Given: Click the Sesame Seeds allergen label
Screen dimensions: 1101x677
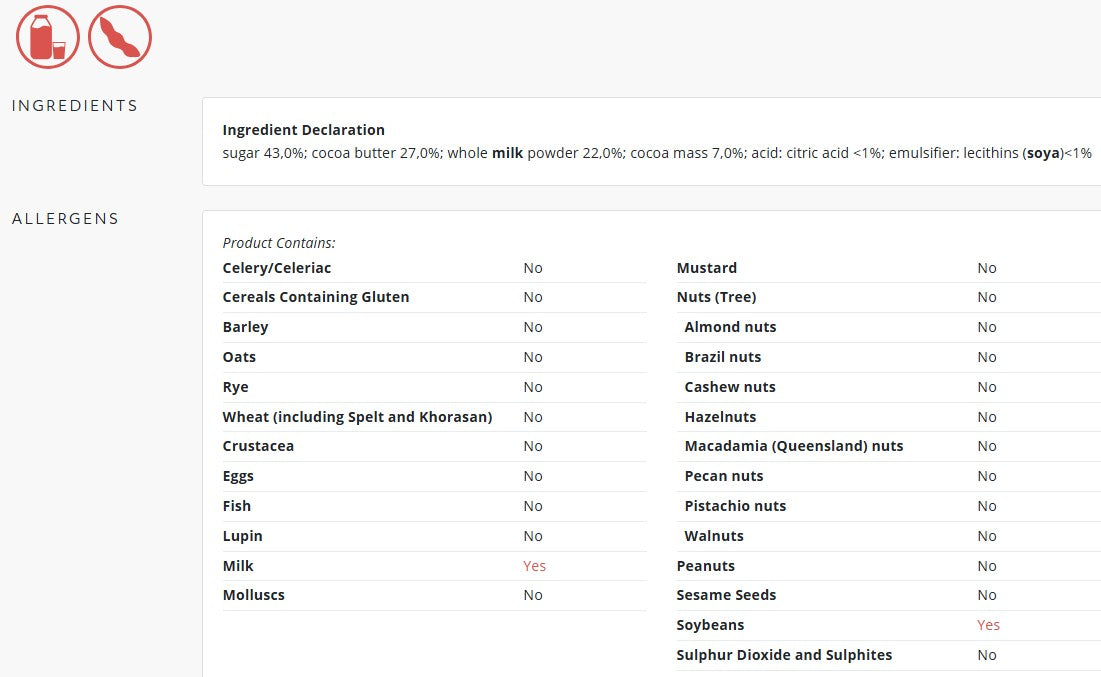Looking at the screenshot, I should (x=726, y=595).
